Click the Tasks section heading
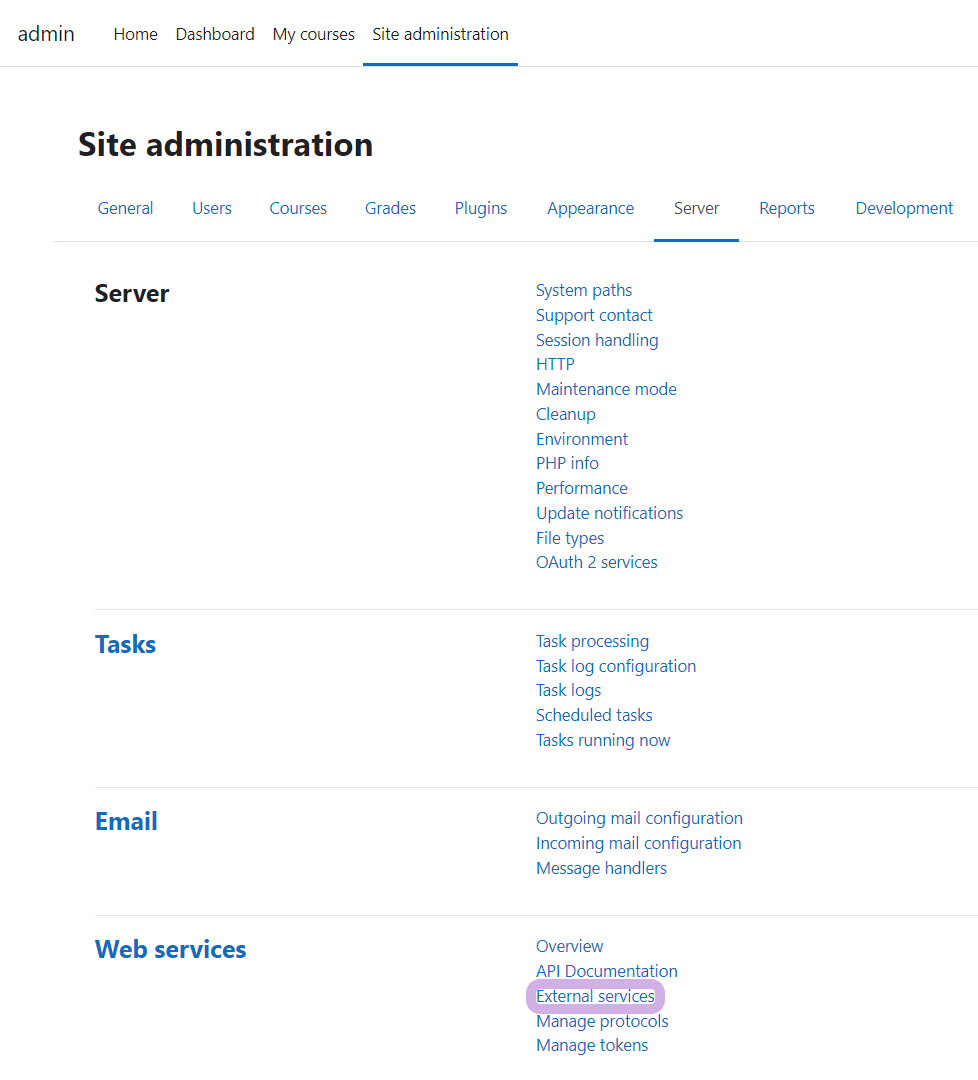Viewport: 978px width, 1080px height. coord(125,644)
